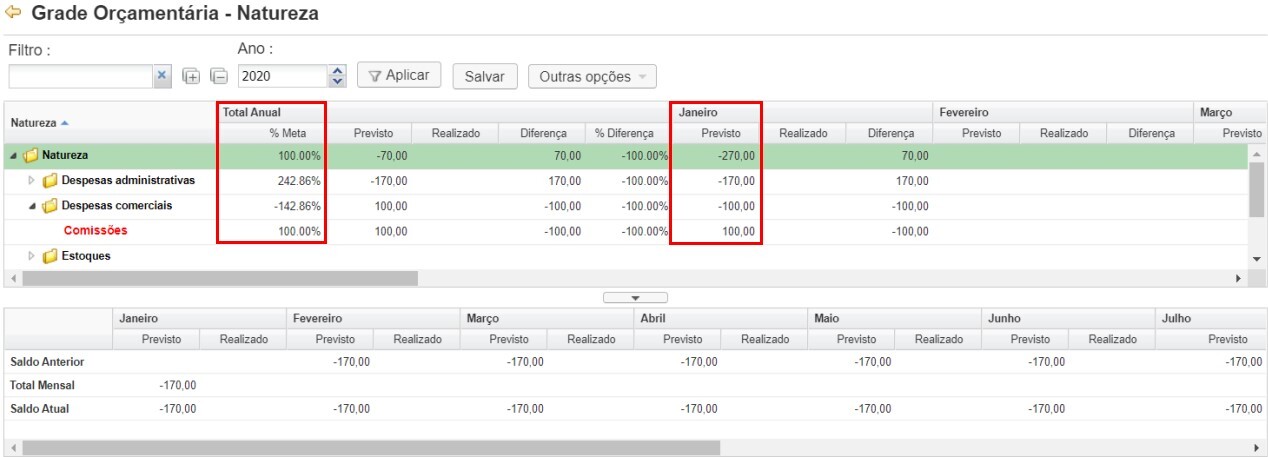Image resolution: width=1268 pixels, height=457 pixels.
Task: Click the upper grid scroll-up arrow
Action: 1257,153
